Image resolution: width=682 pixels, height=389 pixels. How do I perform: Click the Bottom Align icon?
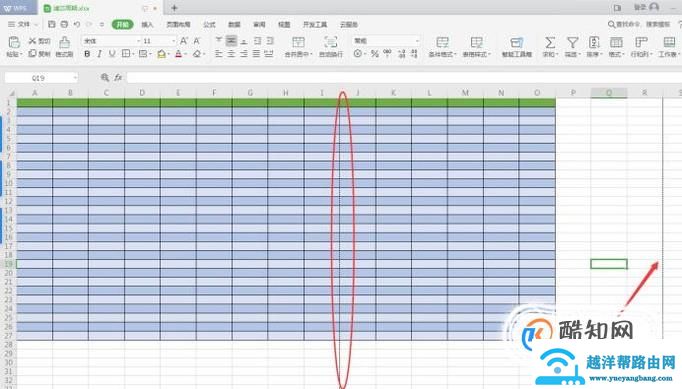tap(244, 41)
